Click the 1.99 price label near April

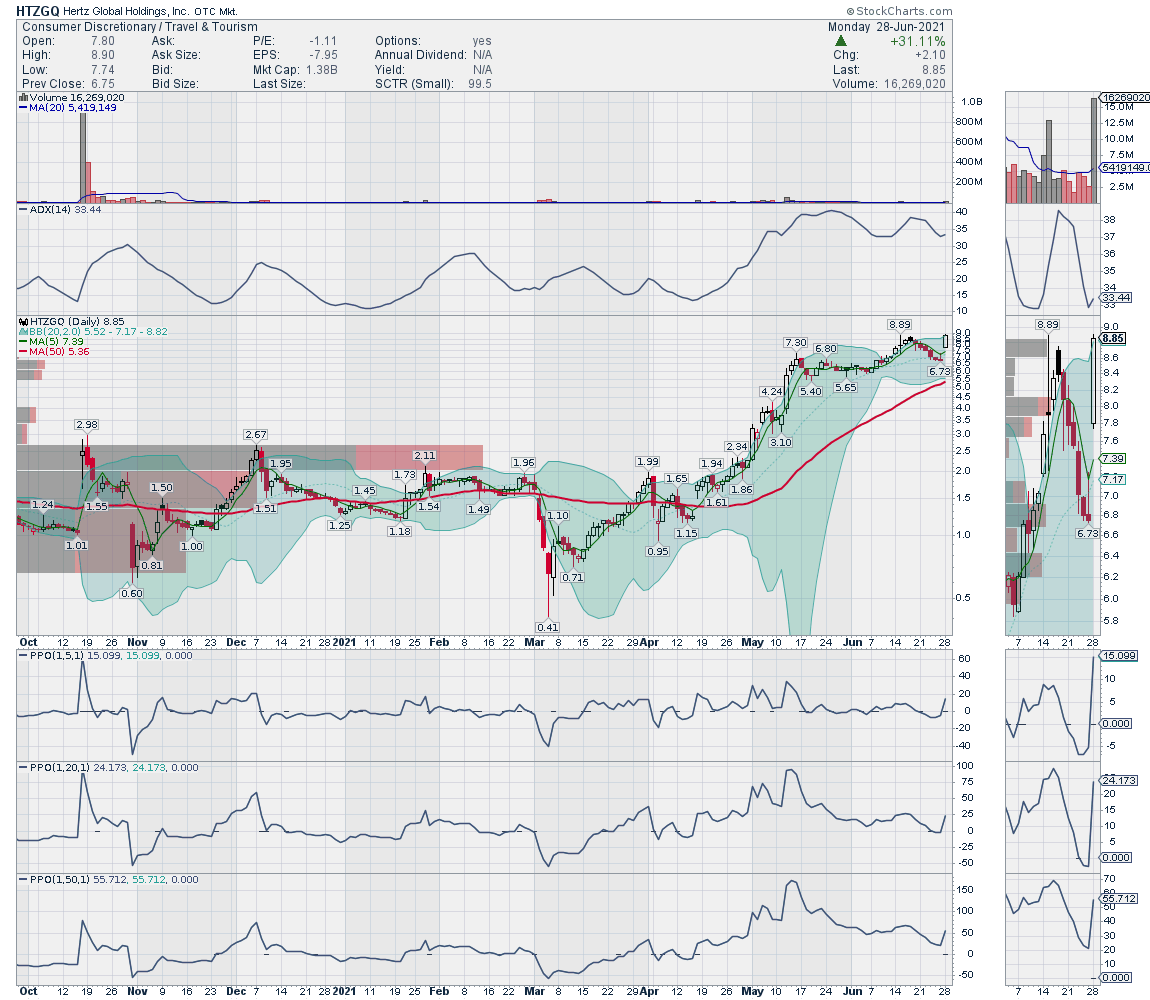point(648,461)
